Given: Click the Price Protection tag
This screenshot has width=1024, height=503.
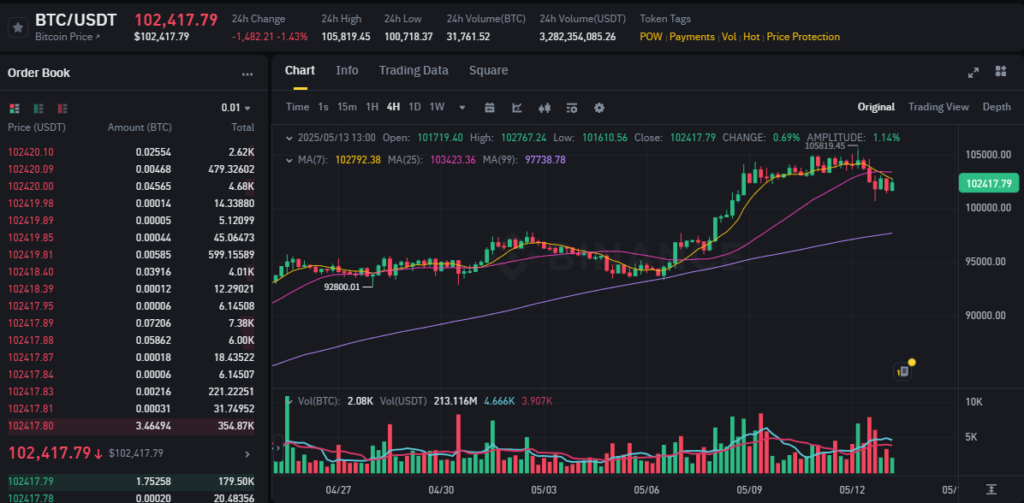Looking at the screenshot, I should coord(803,37).
